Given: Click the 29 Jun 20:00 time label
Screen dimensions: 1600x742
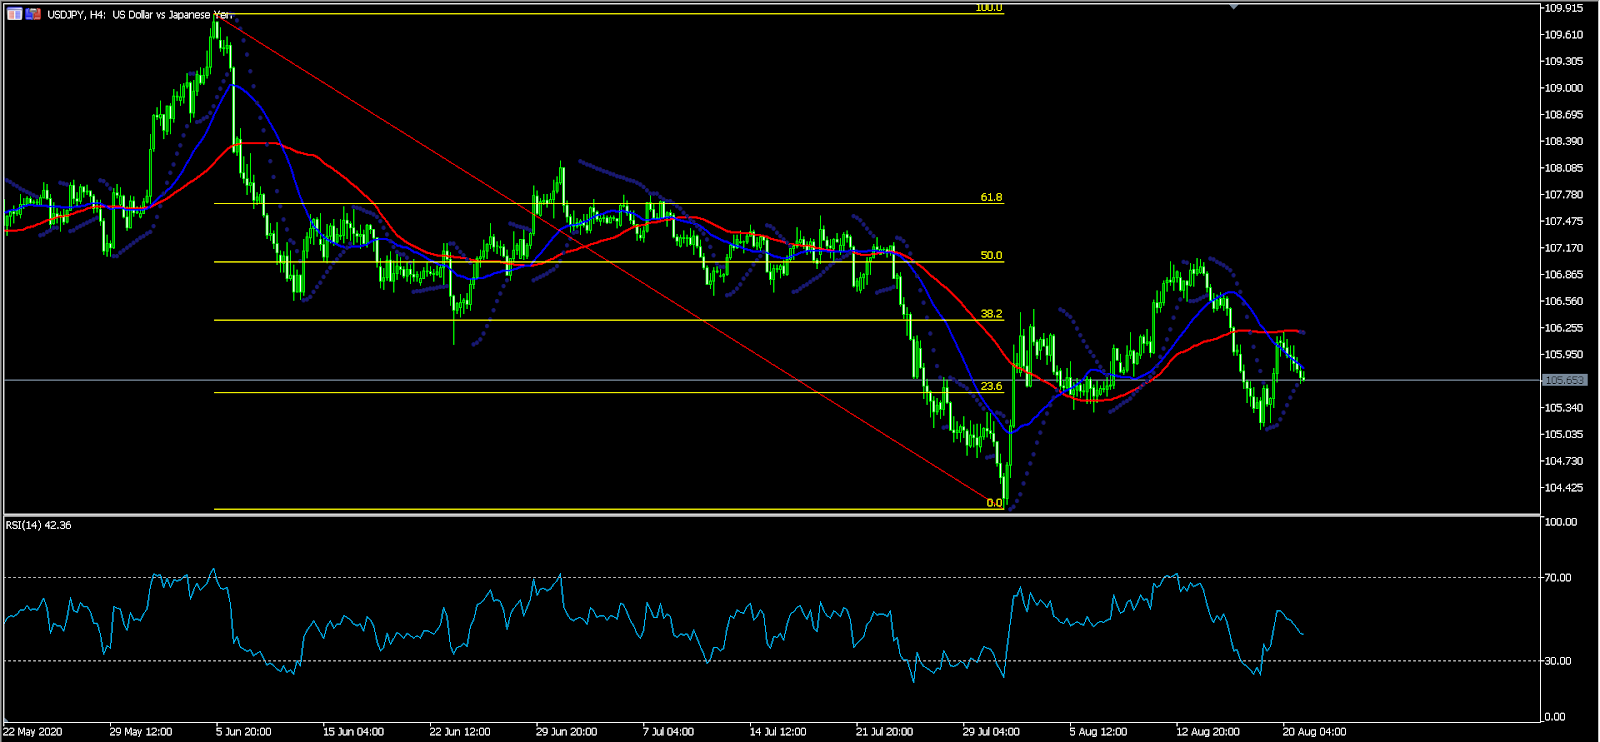Looking at the screenshot, I should pyautogui.click(x=567, y=732).
